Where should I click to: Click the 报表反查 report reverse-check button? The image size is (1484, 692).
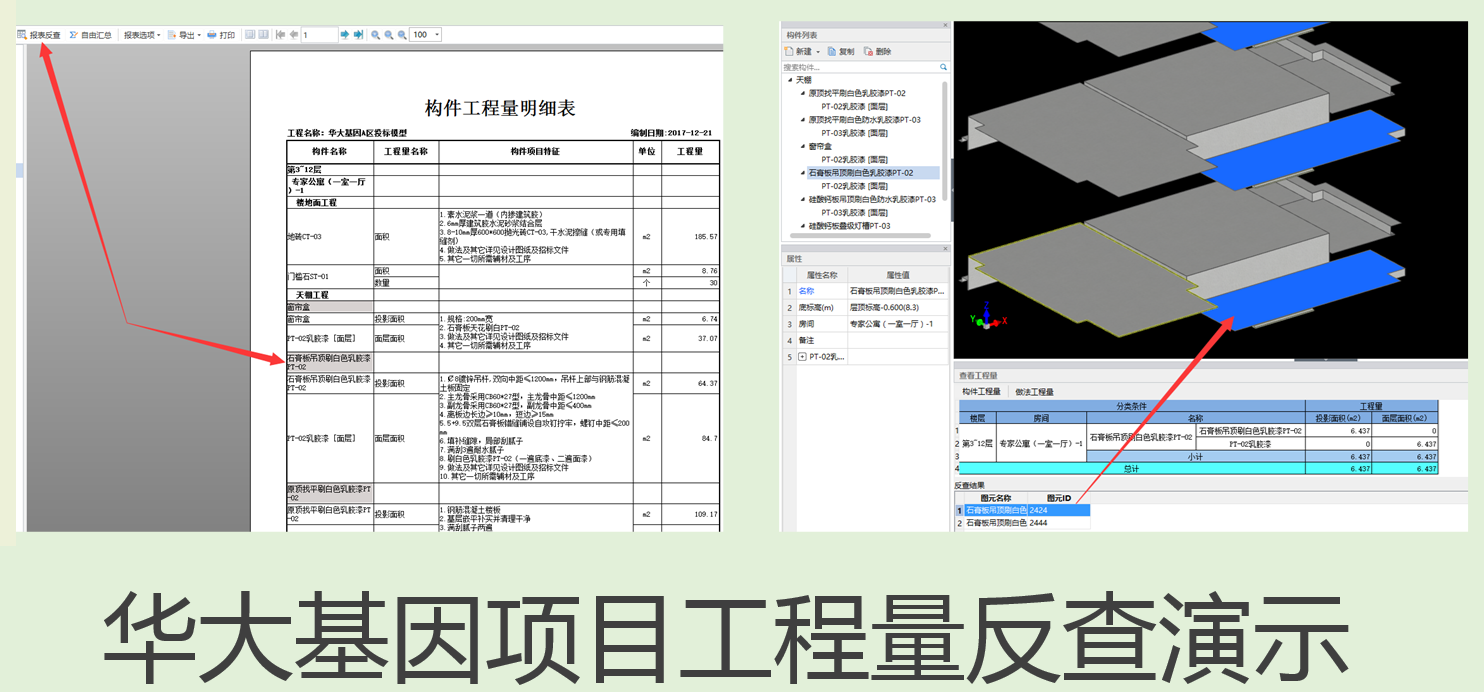39,35
